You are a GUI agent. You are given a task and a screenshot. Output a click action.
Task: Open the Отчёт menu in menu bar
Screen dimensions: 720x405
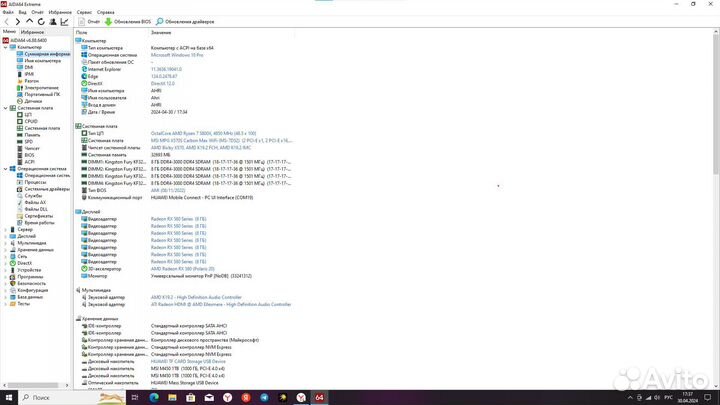[37, 12]
